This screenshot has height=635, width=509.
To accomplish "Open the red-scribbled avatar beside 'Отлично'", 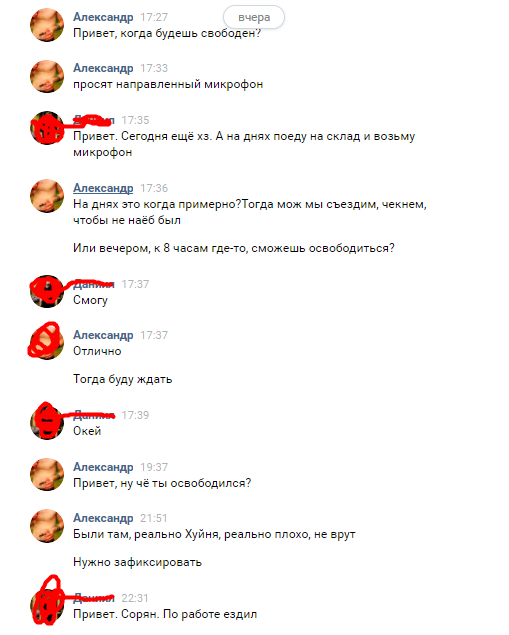I will click(47, 343).
